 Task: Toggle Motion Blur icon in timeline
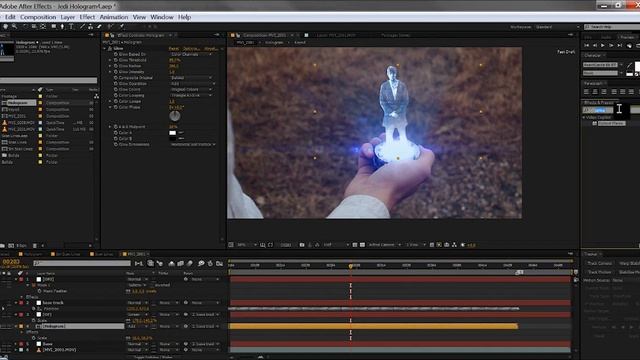[x=190, y=264]
